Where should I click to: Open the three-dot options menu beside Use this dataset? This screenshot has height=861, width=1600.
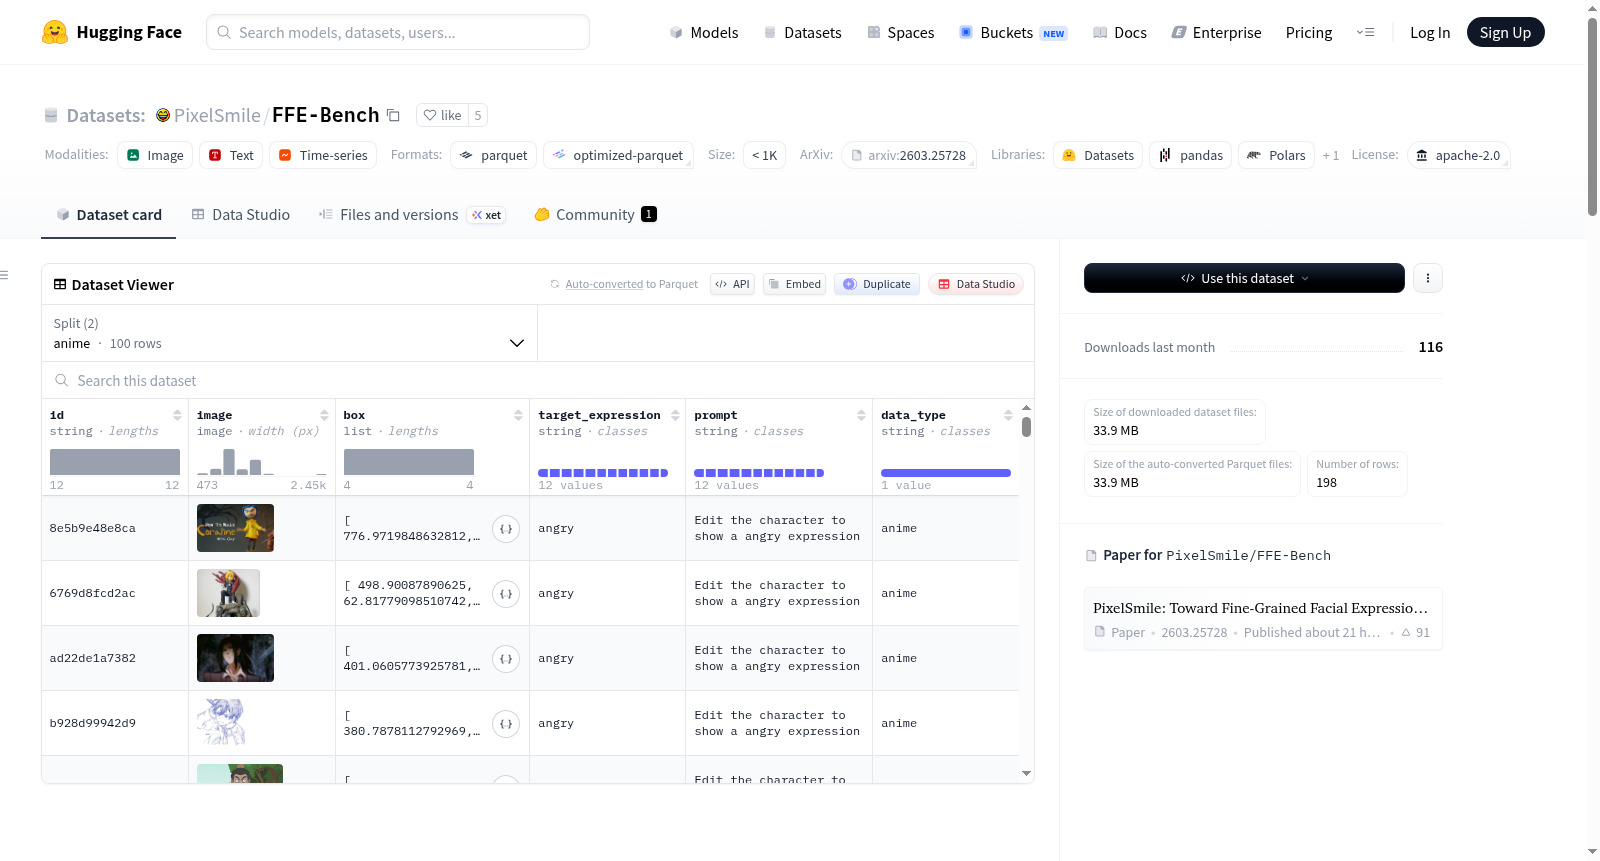click(1428, 278)
